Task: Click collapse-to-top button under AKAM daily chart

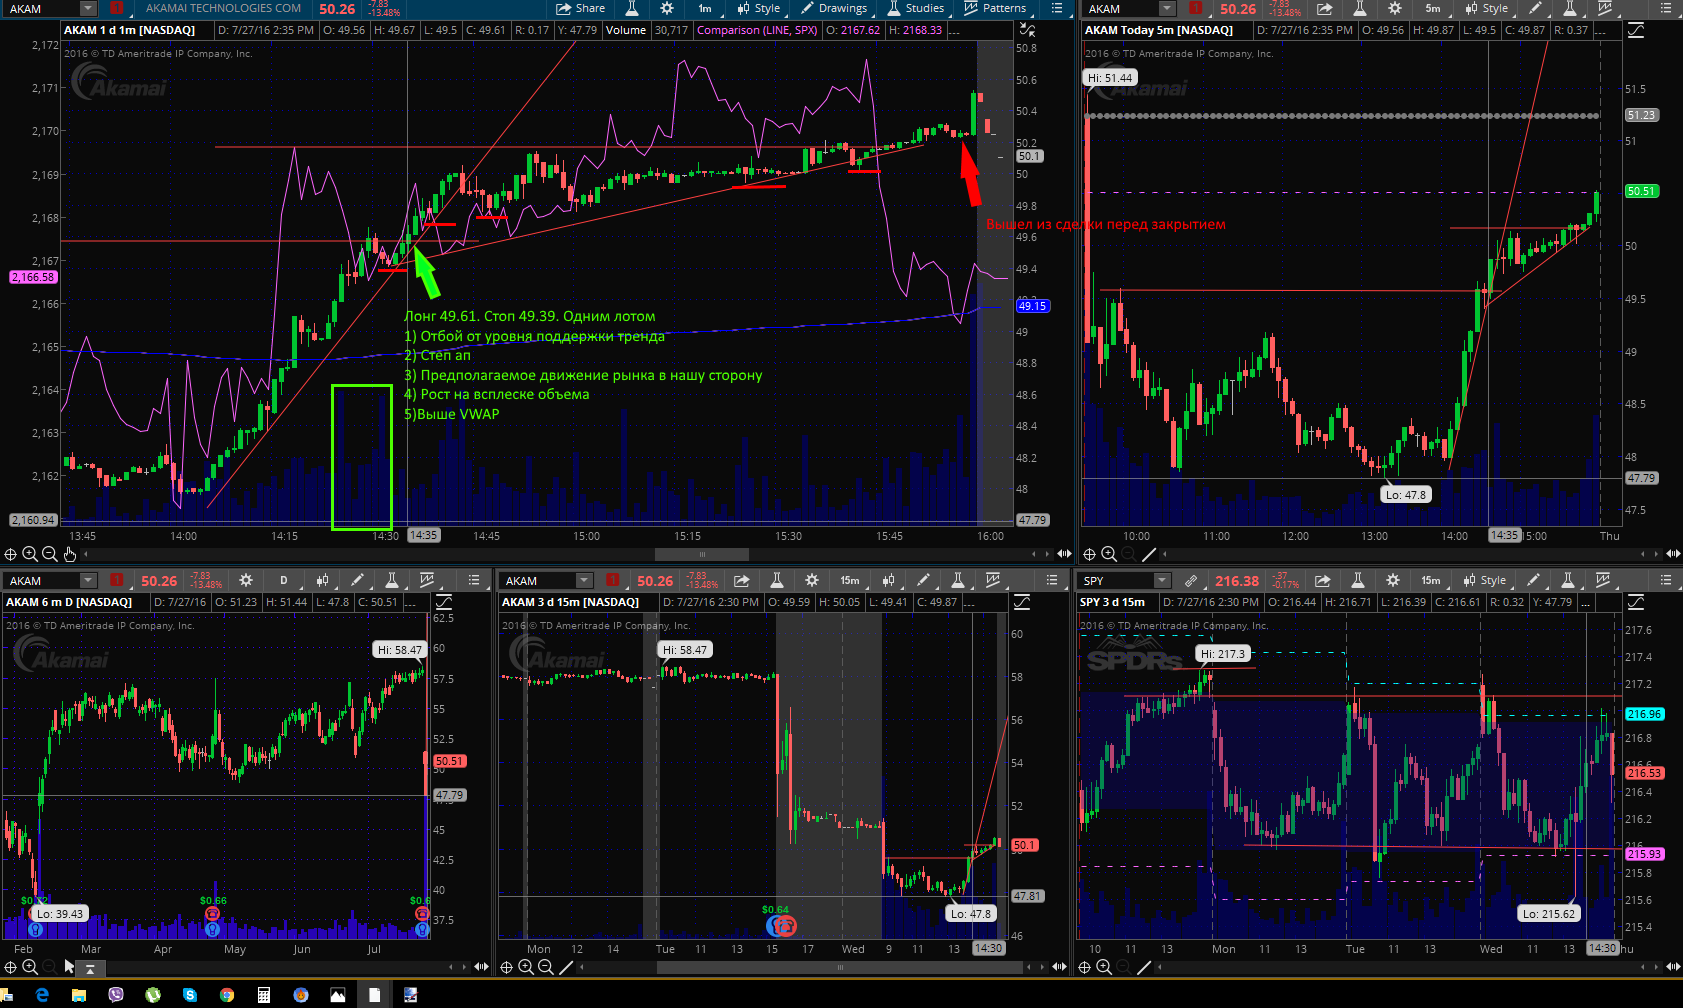Action: pyautogui.click(x=90, y=968)
